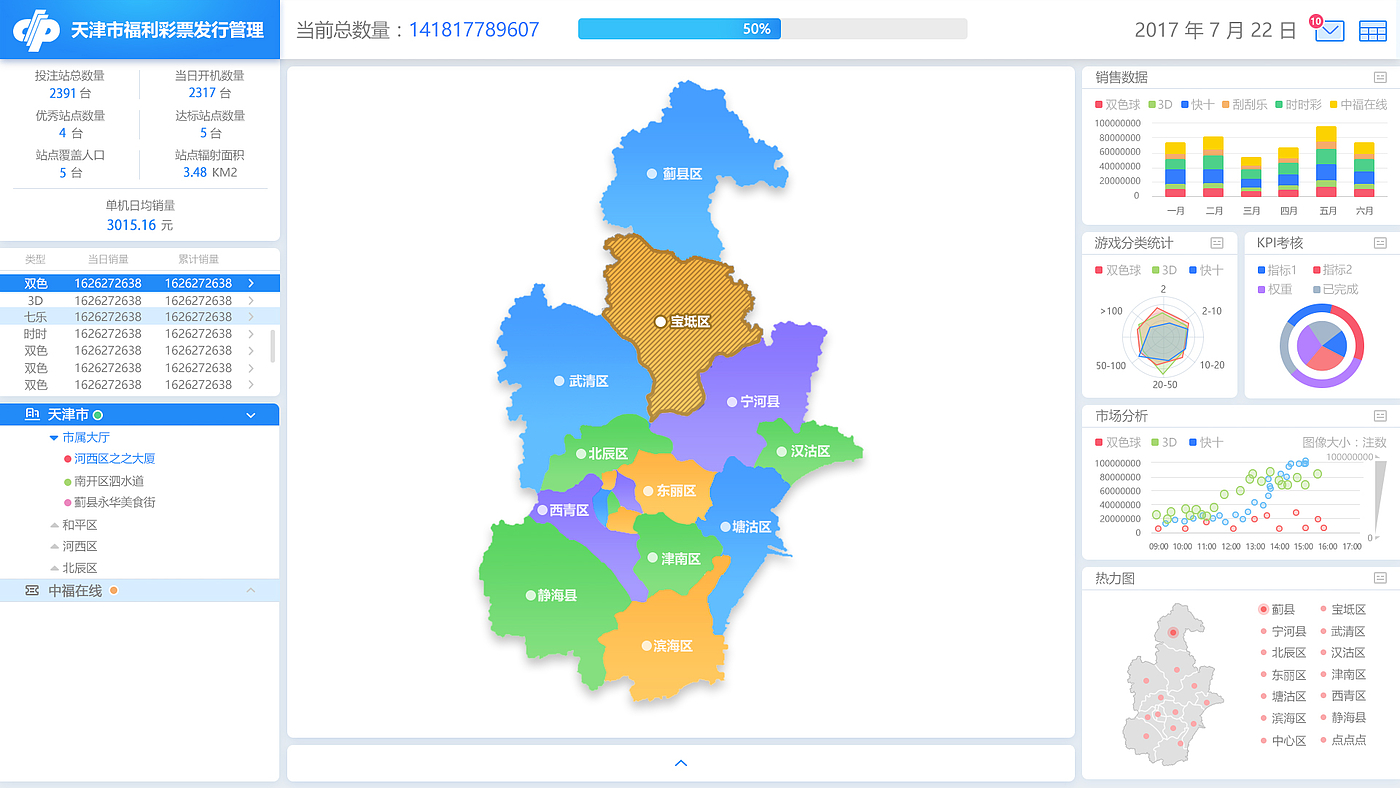Click the 西青区 marker dot on the main map

point(542,510)
